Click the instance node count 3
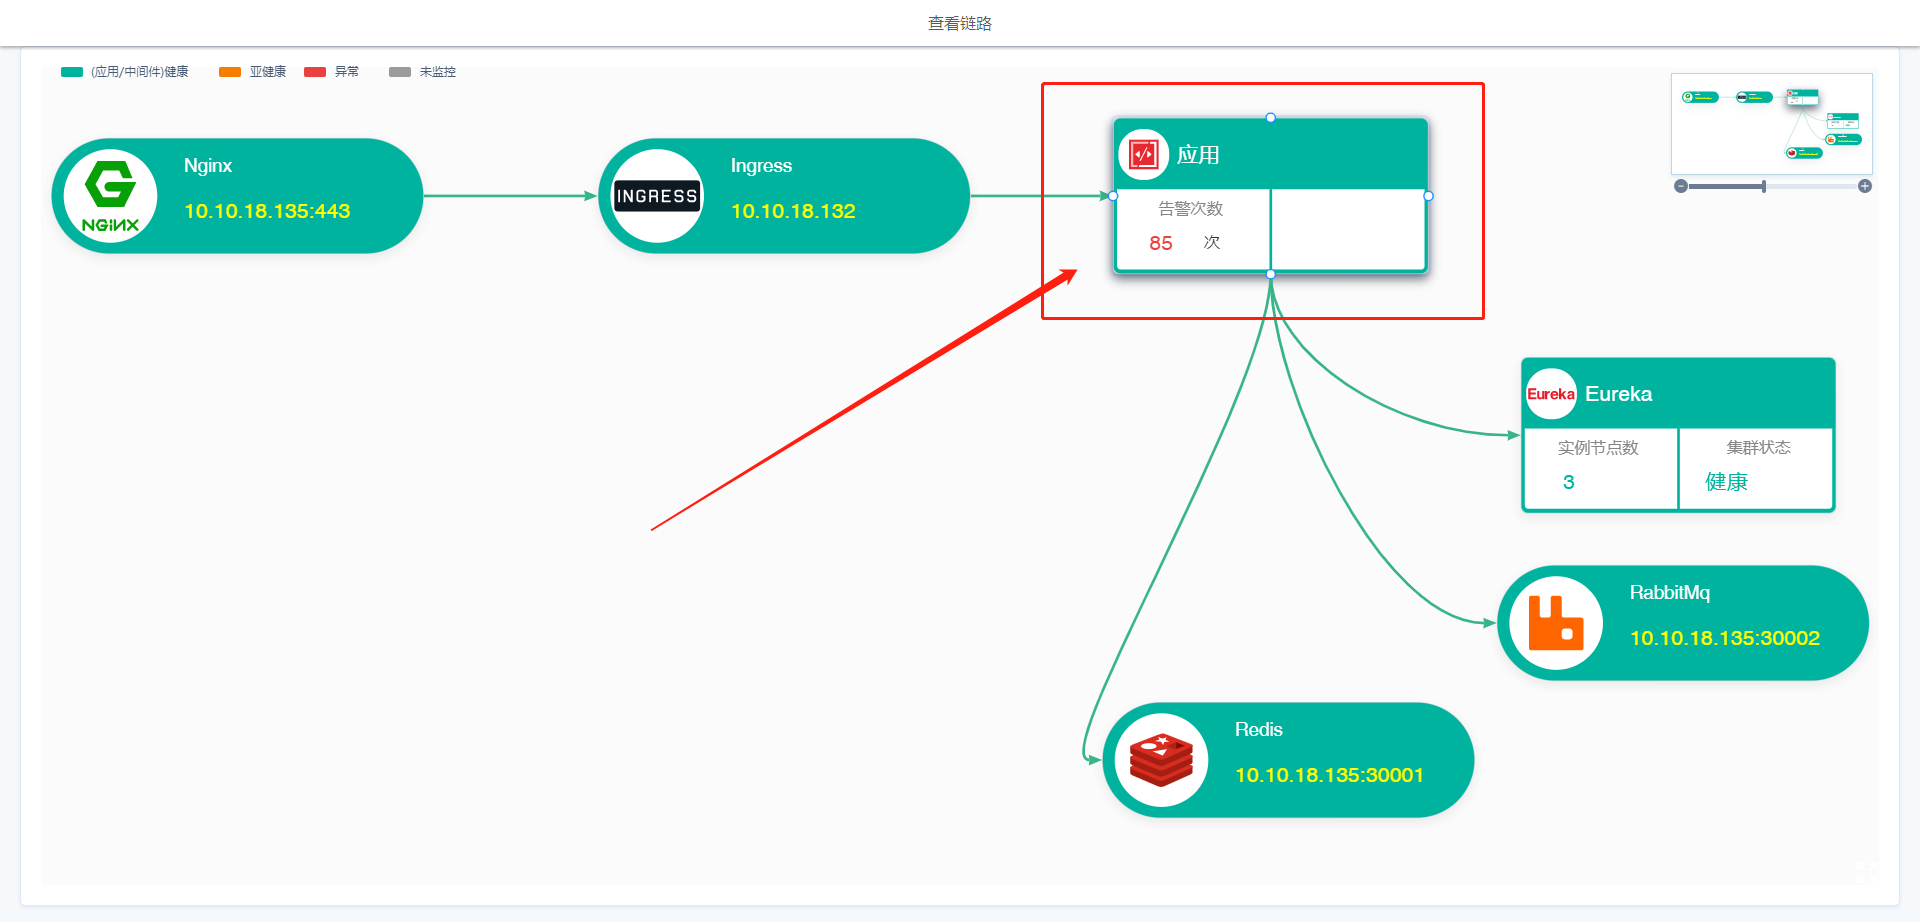The width and height of the screenshot is (1920, 922). (1569, 482)
